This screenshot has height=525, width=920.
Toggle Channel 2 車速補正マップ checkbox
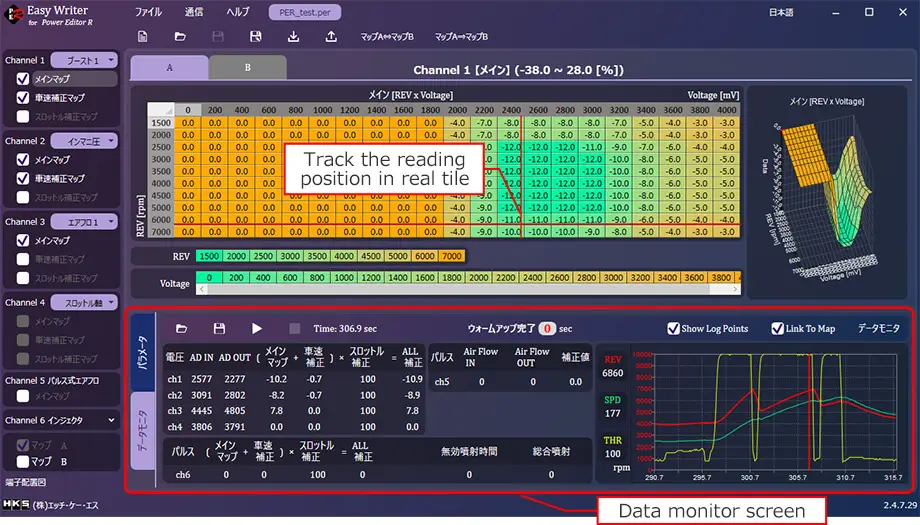23,178
